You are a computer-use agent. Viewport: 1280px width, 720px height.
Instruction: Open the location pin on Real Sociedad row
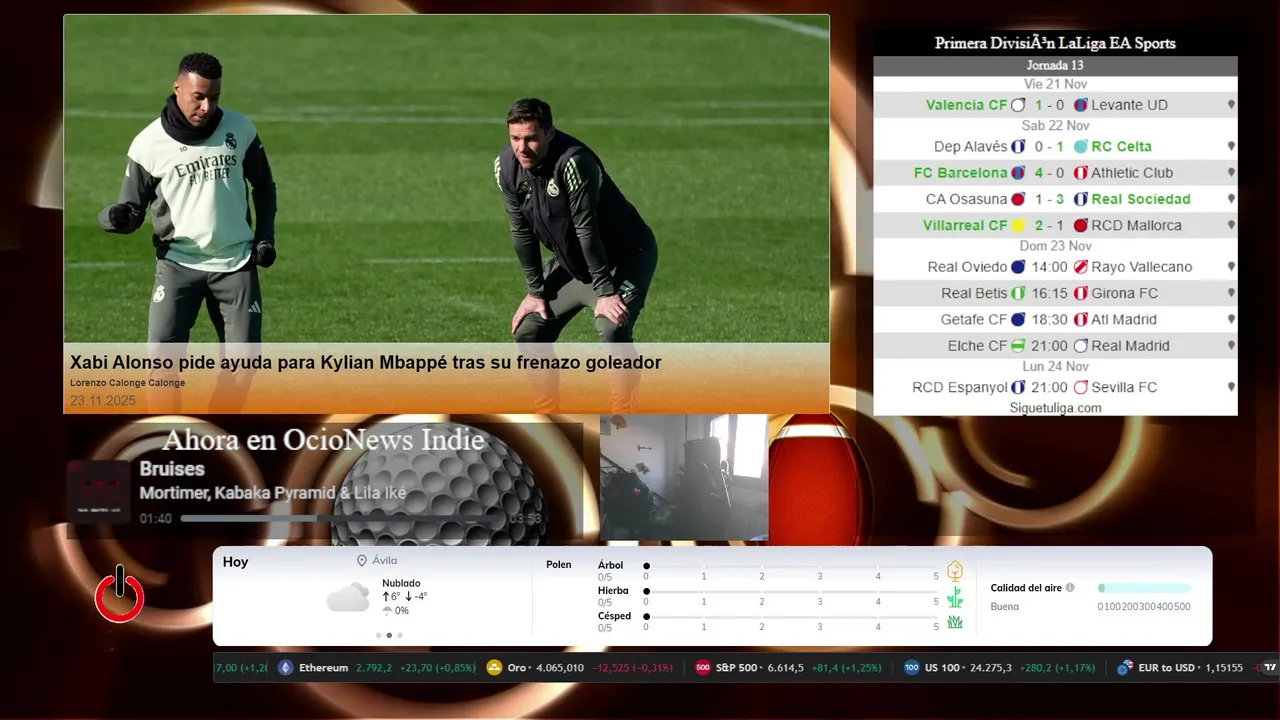1231,199
